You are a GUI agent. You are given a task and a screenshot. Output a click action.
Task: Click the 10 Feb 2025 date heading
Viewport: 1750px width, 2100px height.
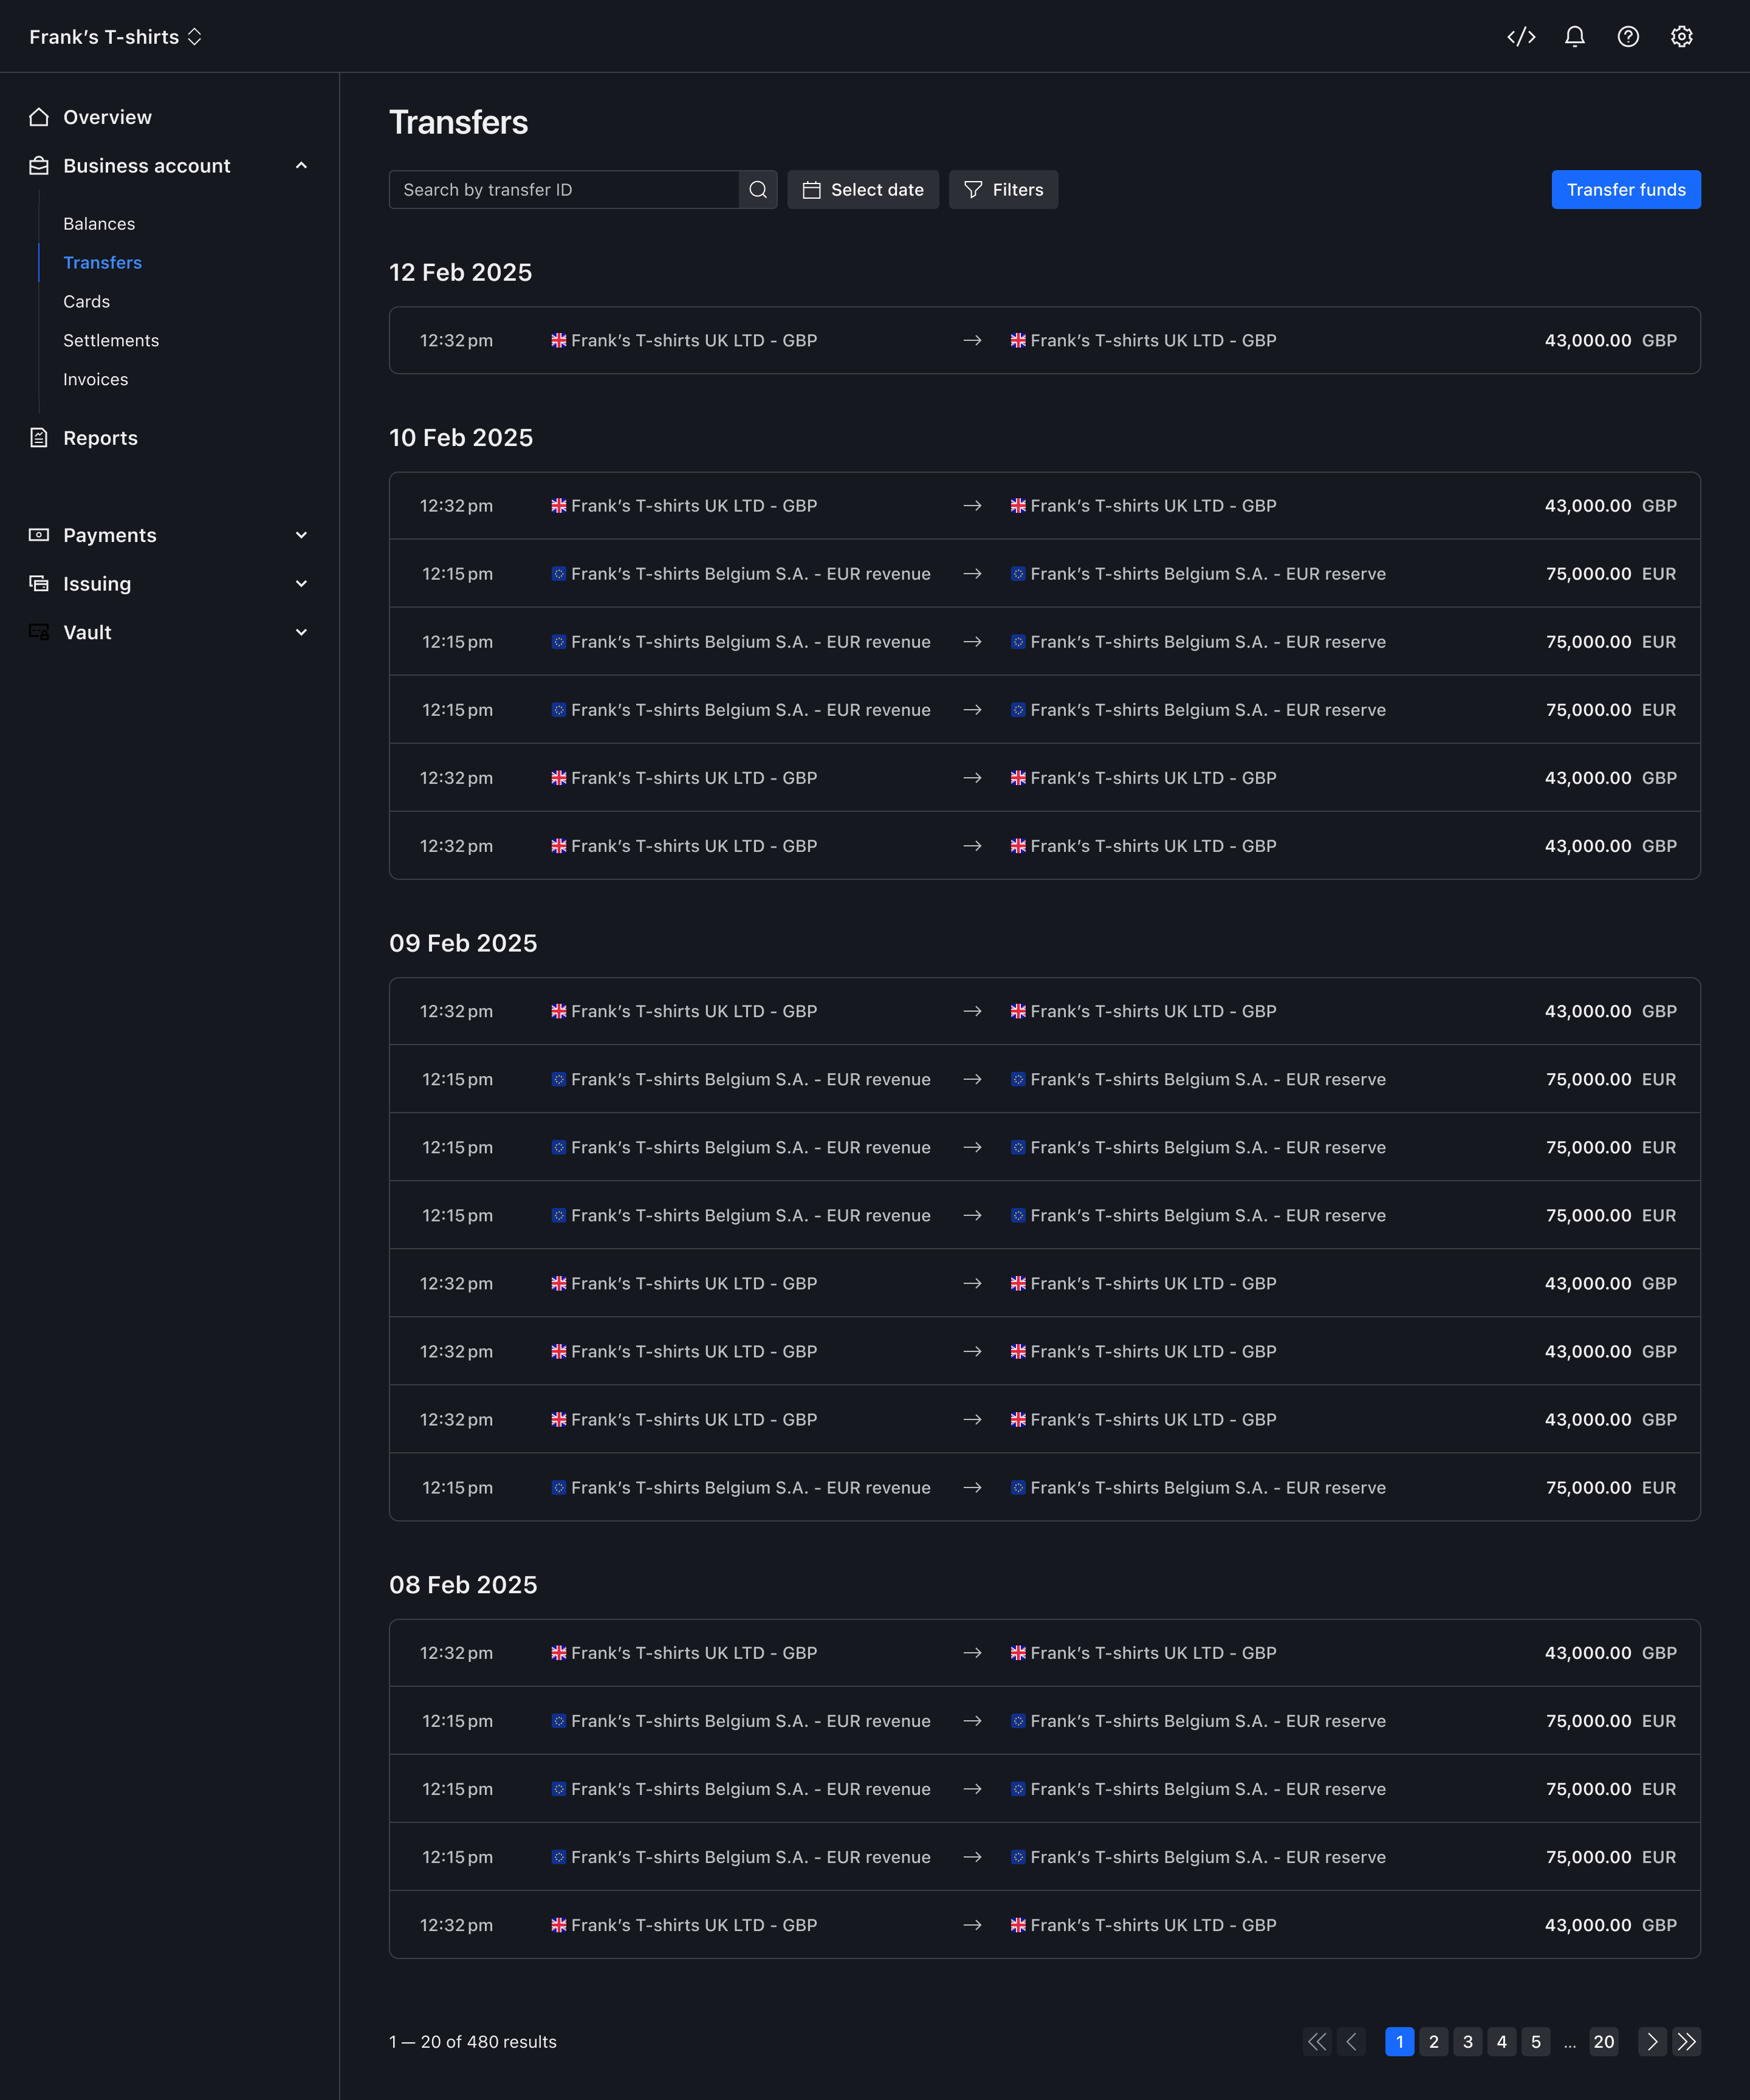coord(461,438)
